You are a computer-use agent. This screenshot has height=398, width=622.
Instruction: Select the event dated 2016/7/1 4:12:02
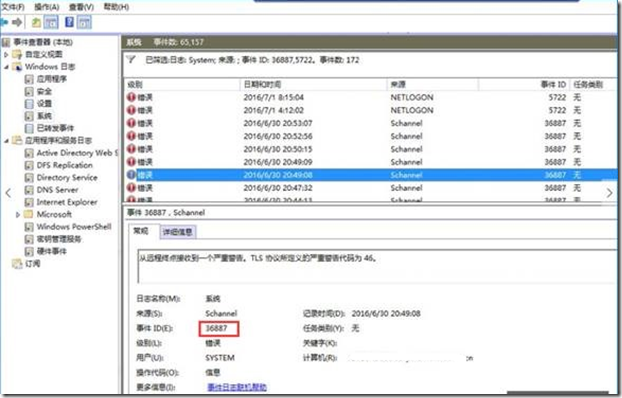pyautogui.click(x=370, y=110)
